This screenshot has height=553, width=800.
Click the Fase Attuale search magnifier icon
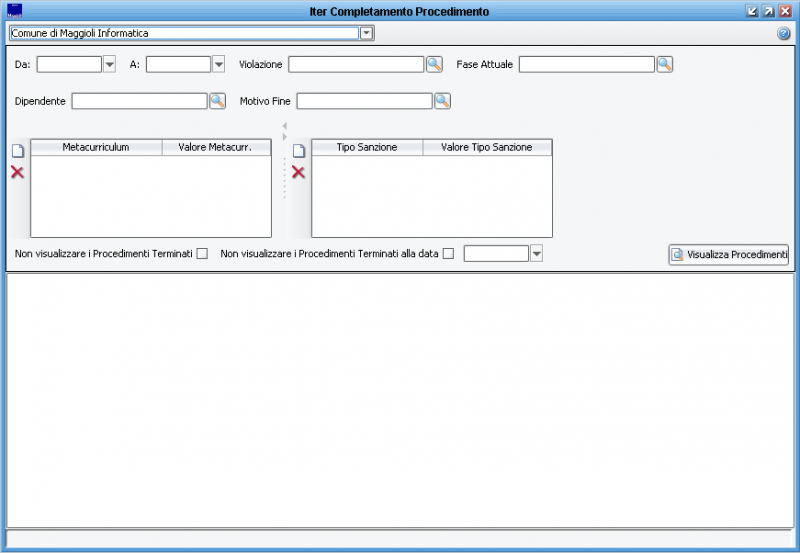664,64
